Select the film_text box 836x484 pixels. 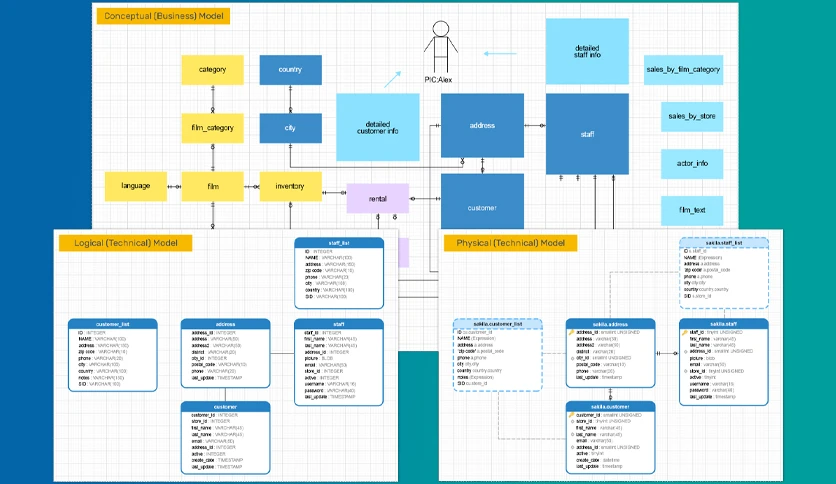click(692, 211)
